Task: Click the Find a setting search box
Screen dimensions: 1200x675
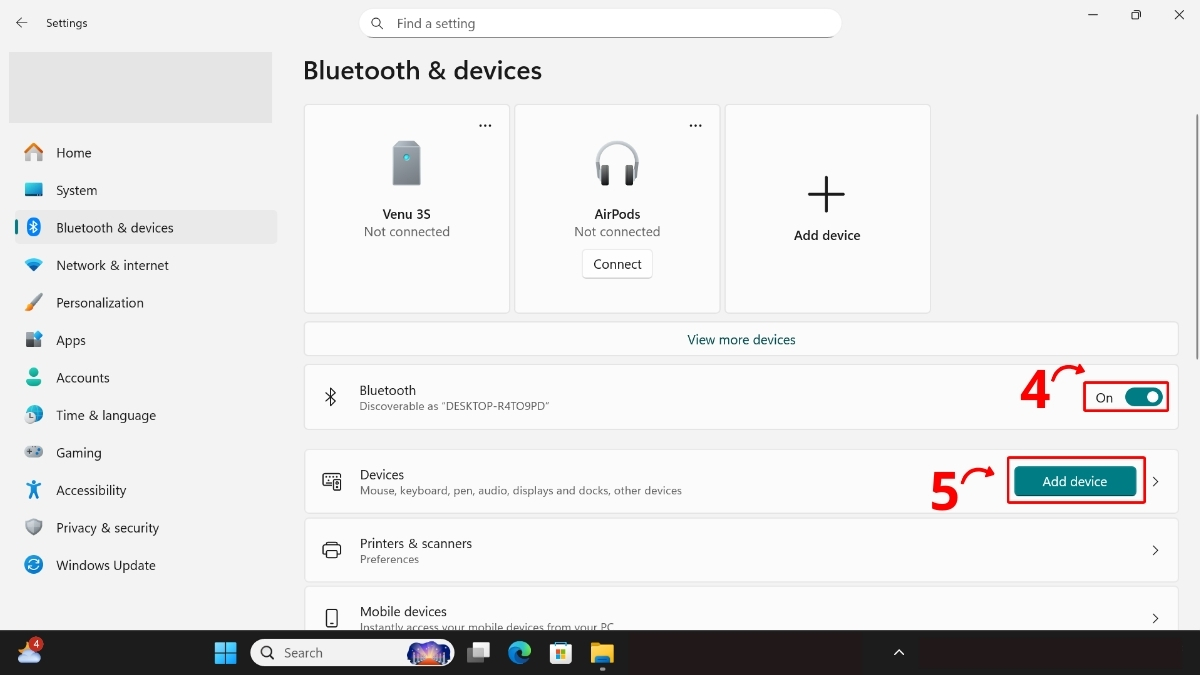Action: (x=600, y=23)
